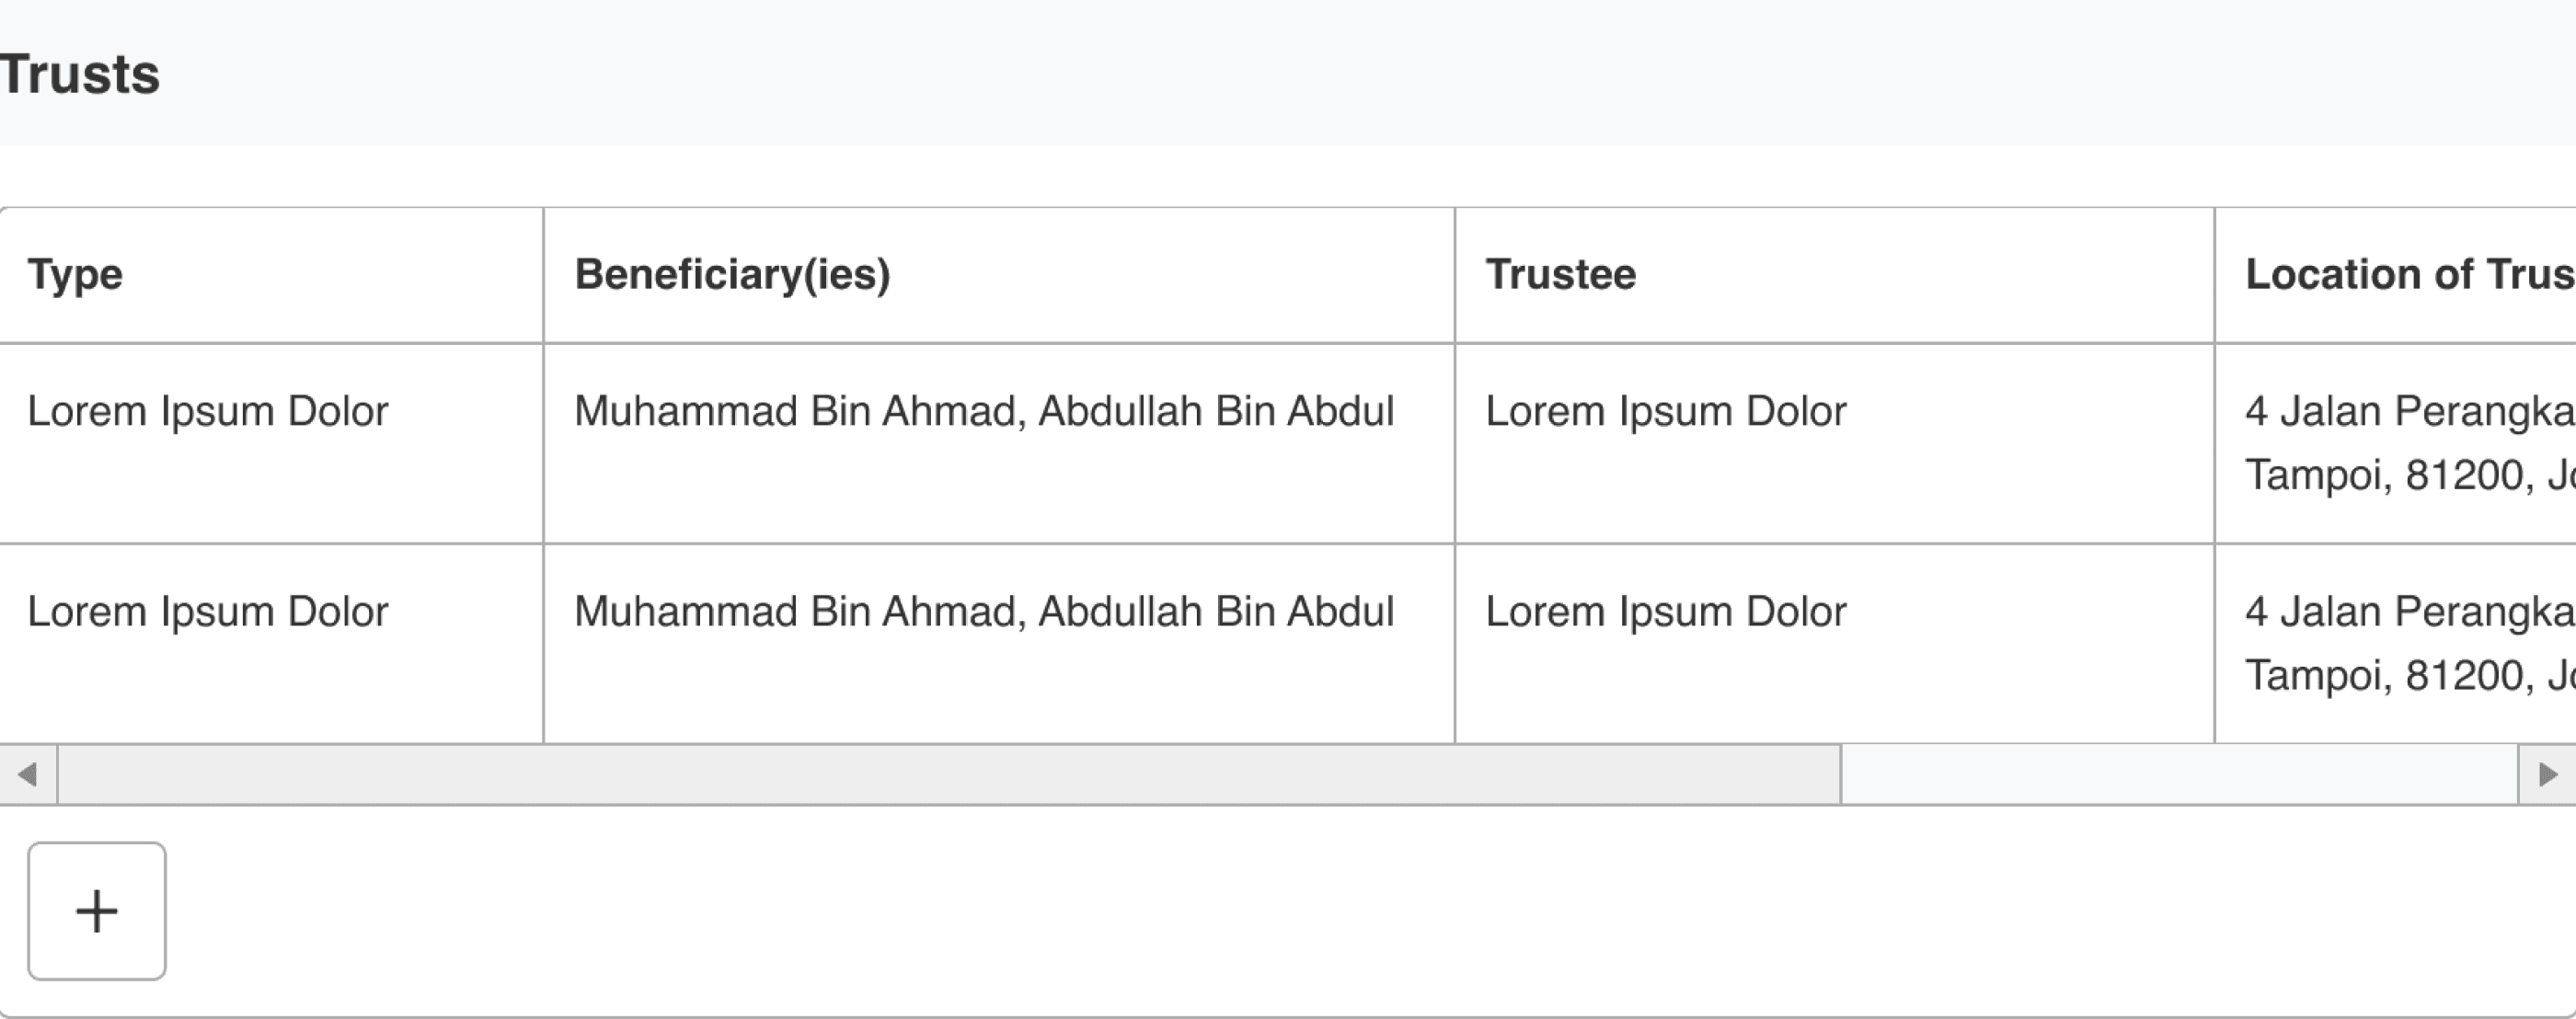The height and width of the screenshot is (1019, 2576).
Task: Click the horizontal scrollbar thumb
Action: click(949, 774)
